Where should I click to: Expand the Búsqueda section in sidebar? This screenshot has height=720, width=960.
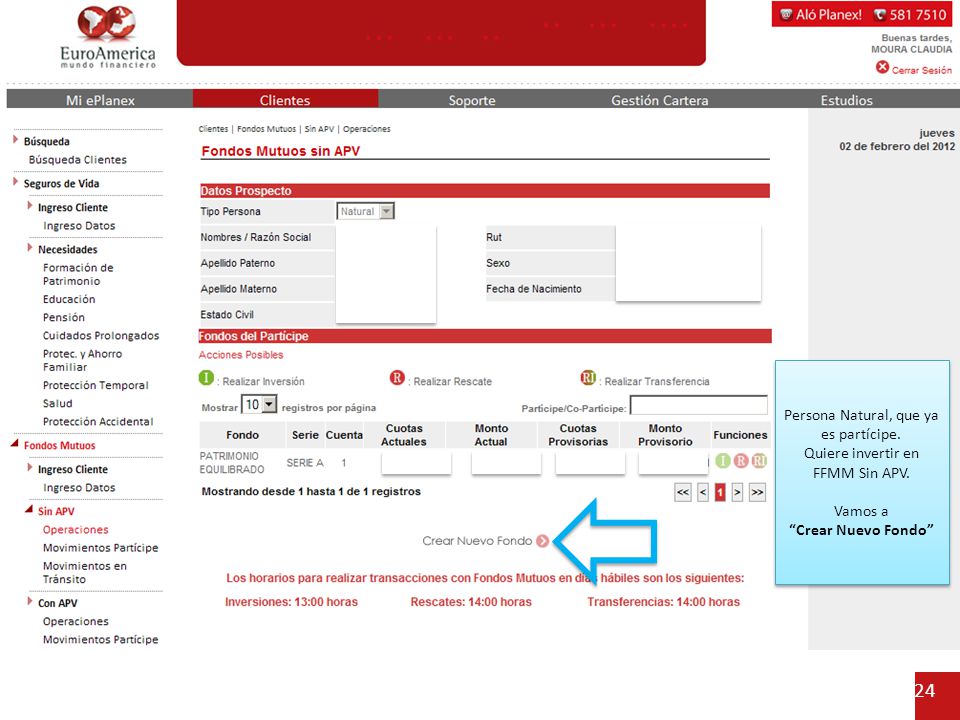[x=15, y=140]
